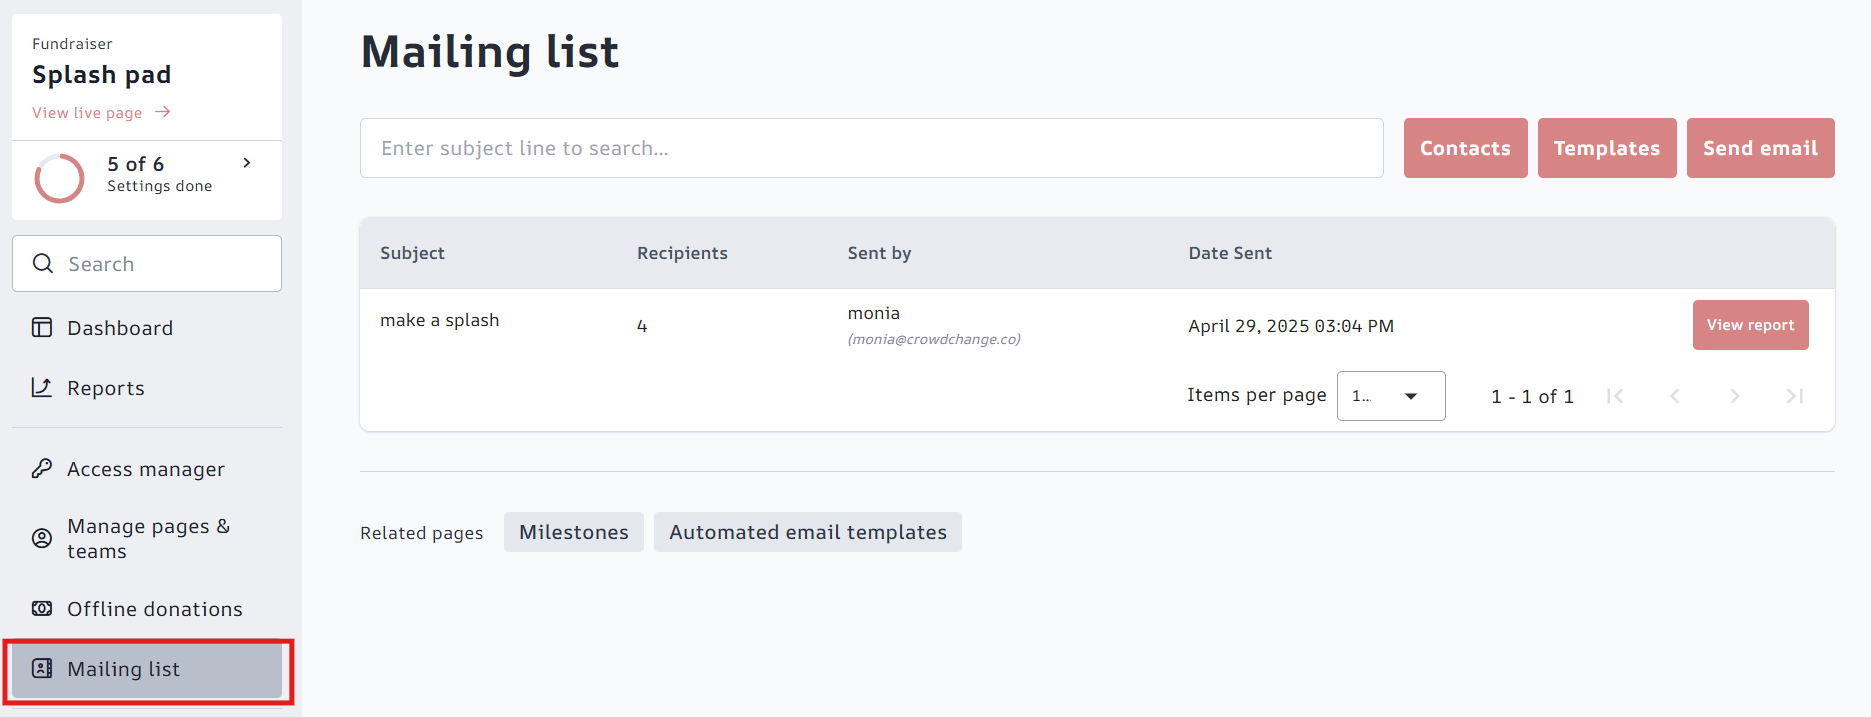Open Automated email templates related page

pyautogui.click(x=807, y=532)
